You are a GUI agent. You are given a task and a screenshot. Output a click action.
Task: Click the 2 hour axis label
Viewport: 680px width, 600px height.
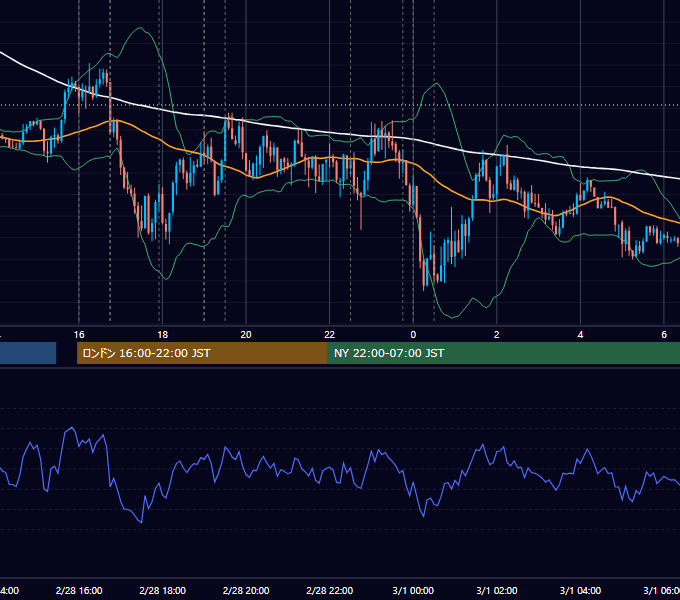(x=497, y=335)
